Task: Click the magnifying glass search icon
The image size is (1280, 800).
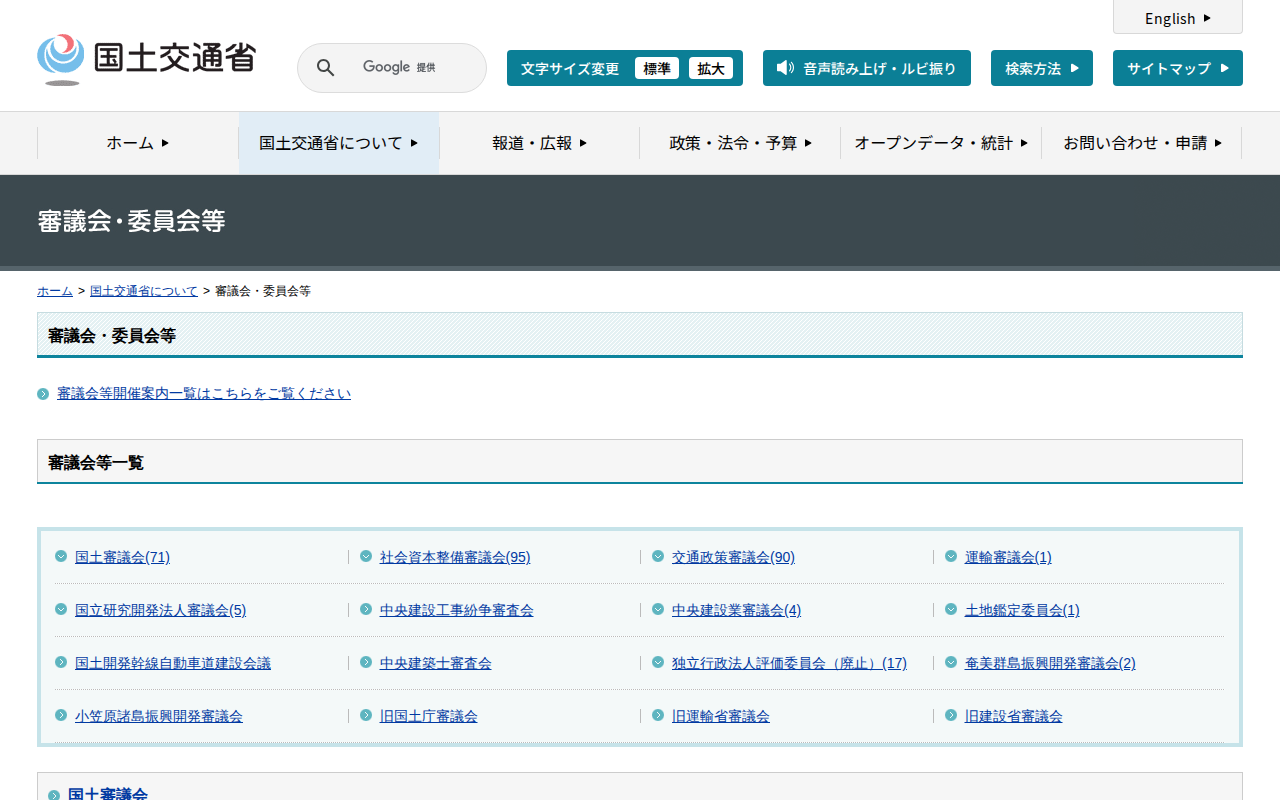Action: tap(325, 68)
